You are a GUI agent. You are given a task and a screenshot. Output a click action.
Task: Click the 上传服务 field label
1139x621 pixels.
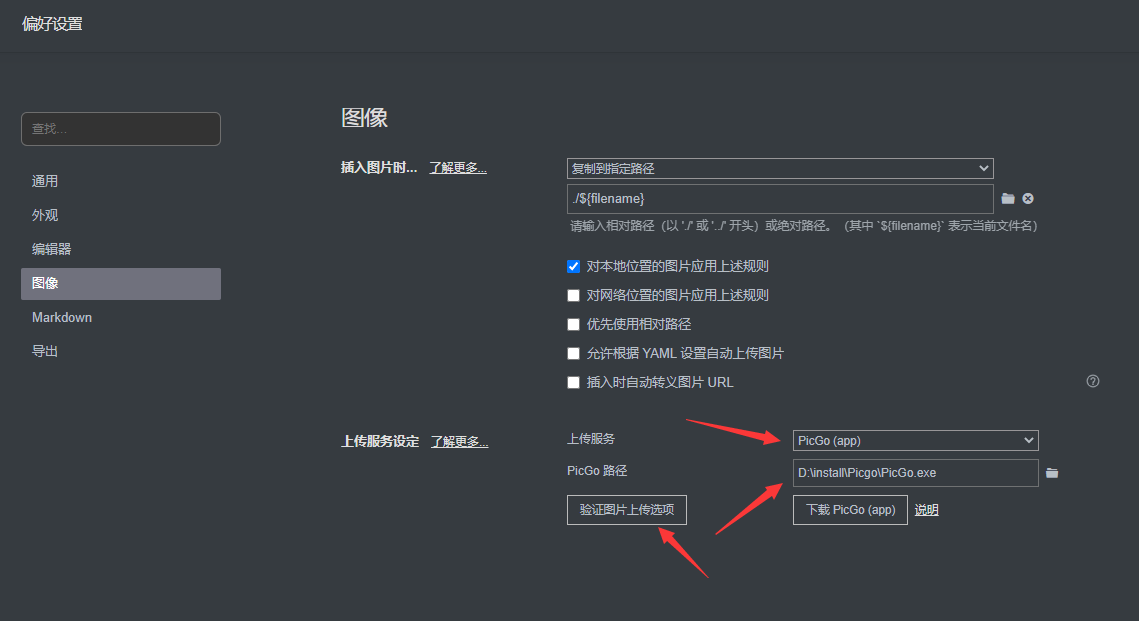[x=591, y=439]
